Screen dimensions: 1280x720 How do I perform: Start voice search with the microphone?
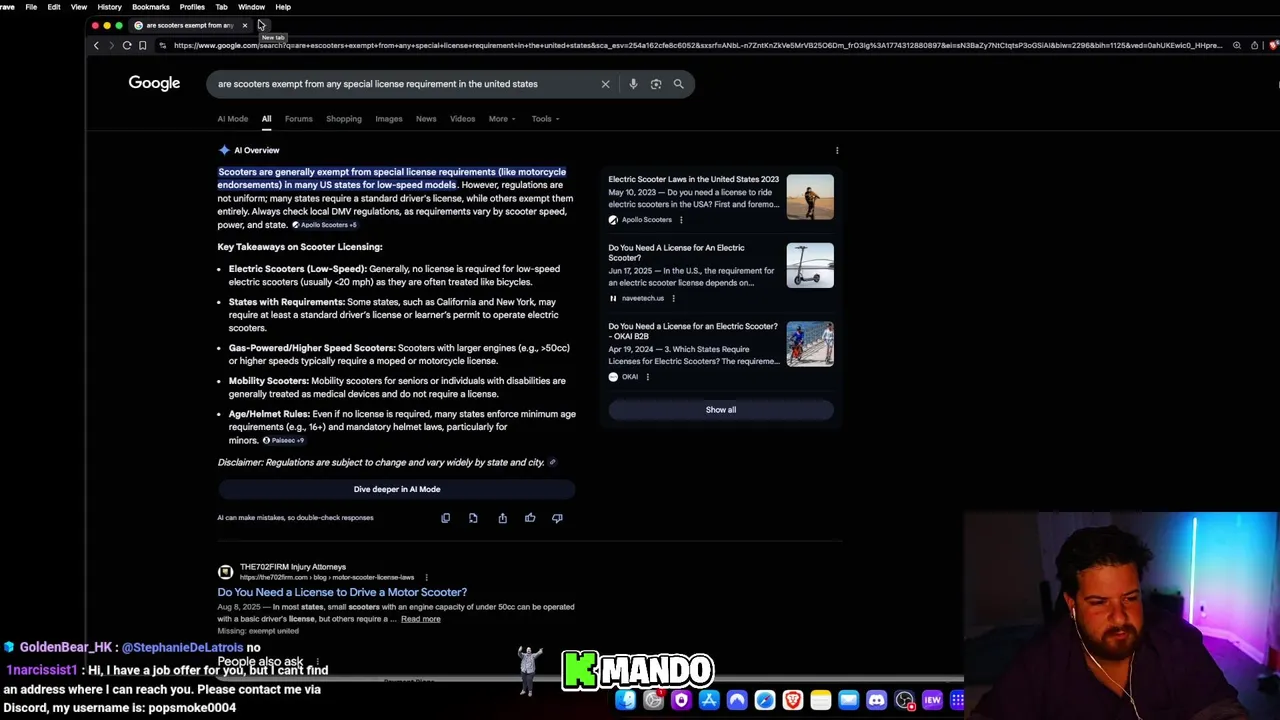pyautogui.click(x=633, y=84)
